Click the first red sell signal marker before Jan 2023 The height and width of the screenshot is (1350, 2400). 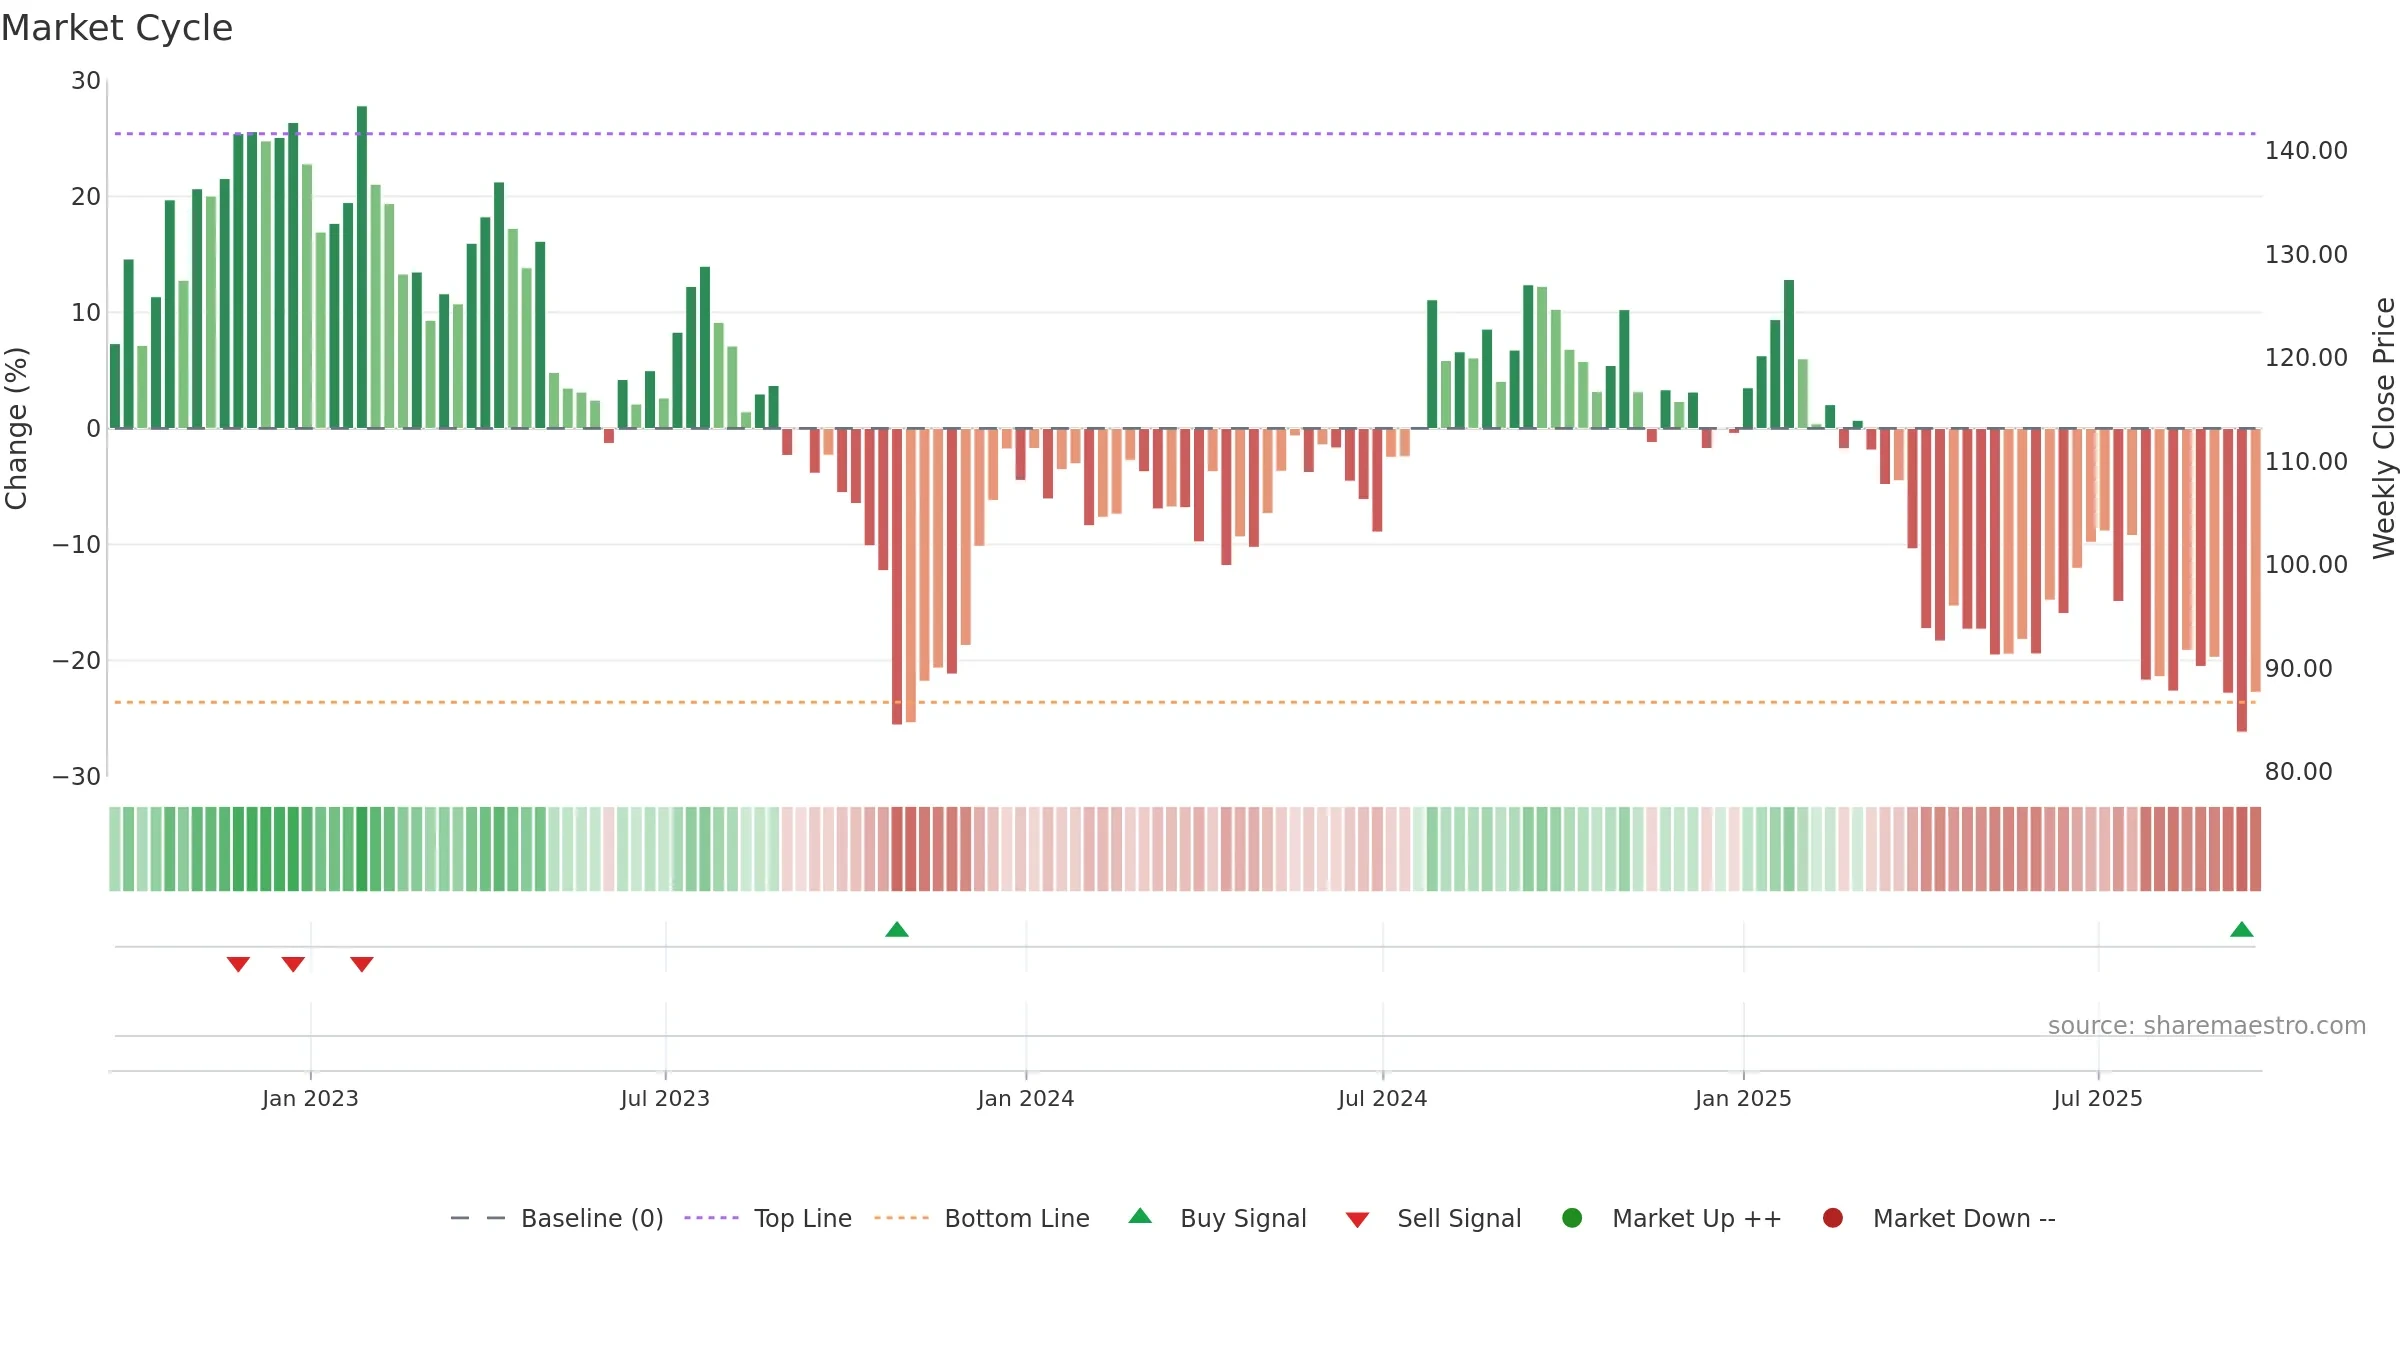(238, 964)
